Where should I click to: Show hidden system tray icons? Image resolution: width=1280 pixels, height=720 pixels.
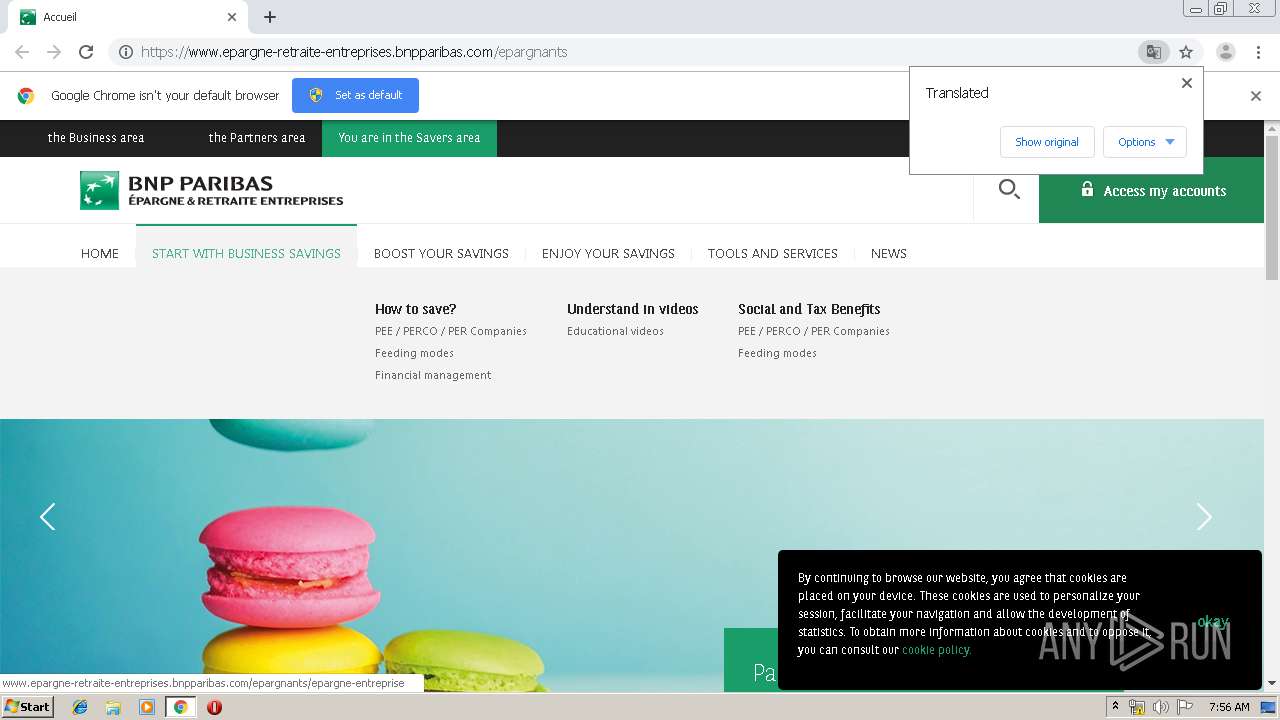[x=1115, y=707]
